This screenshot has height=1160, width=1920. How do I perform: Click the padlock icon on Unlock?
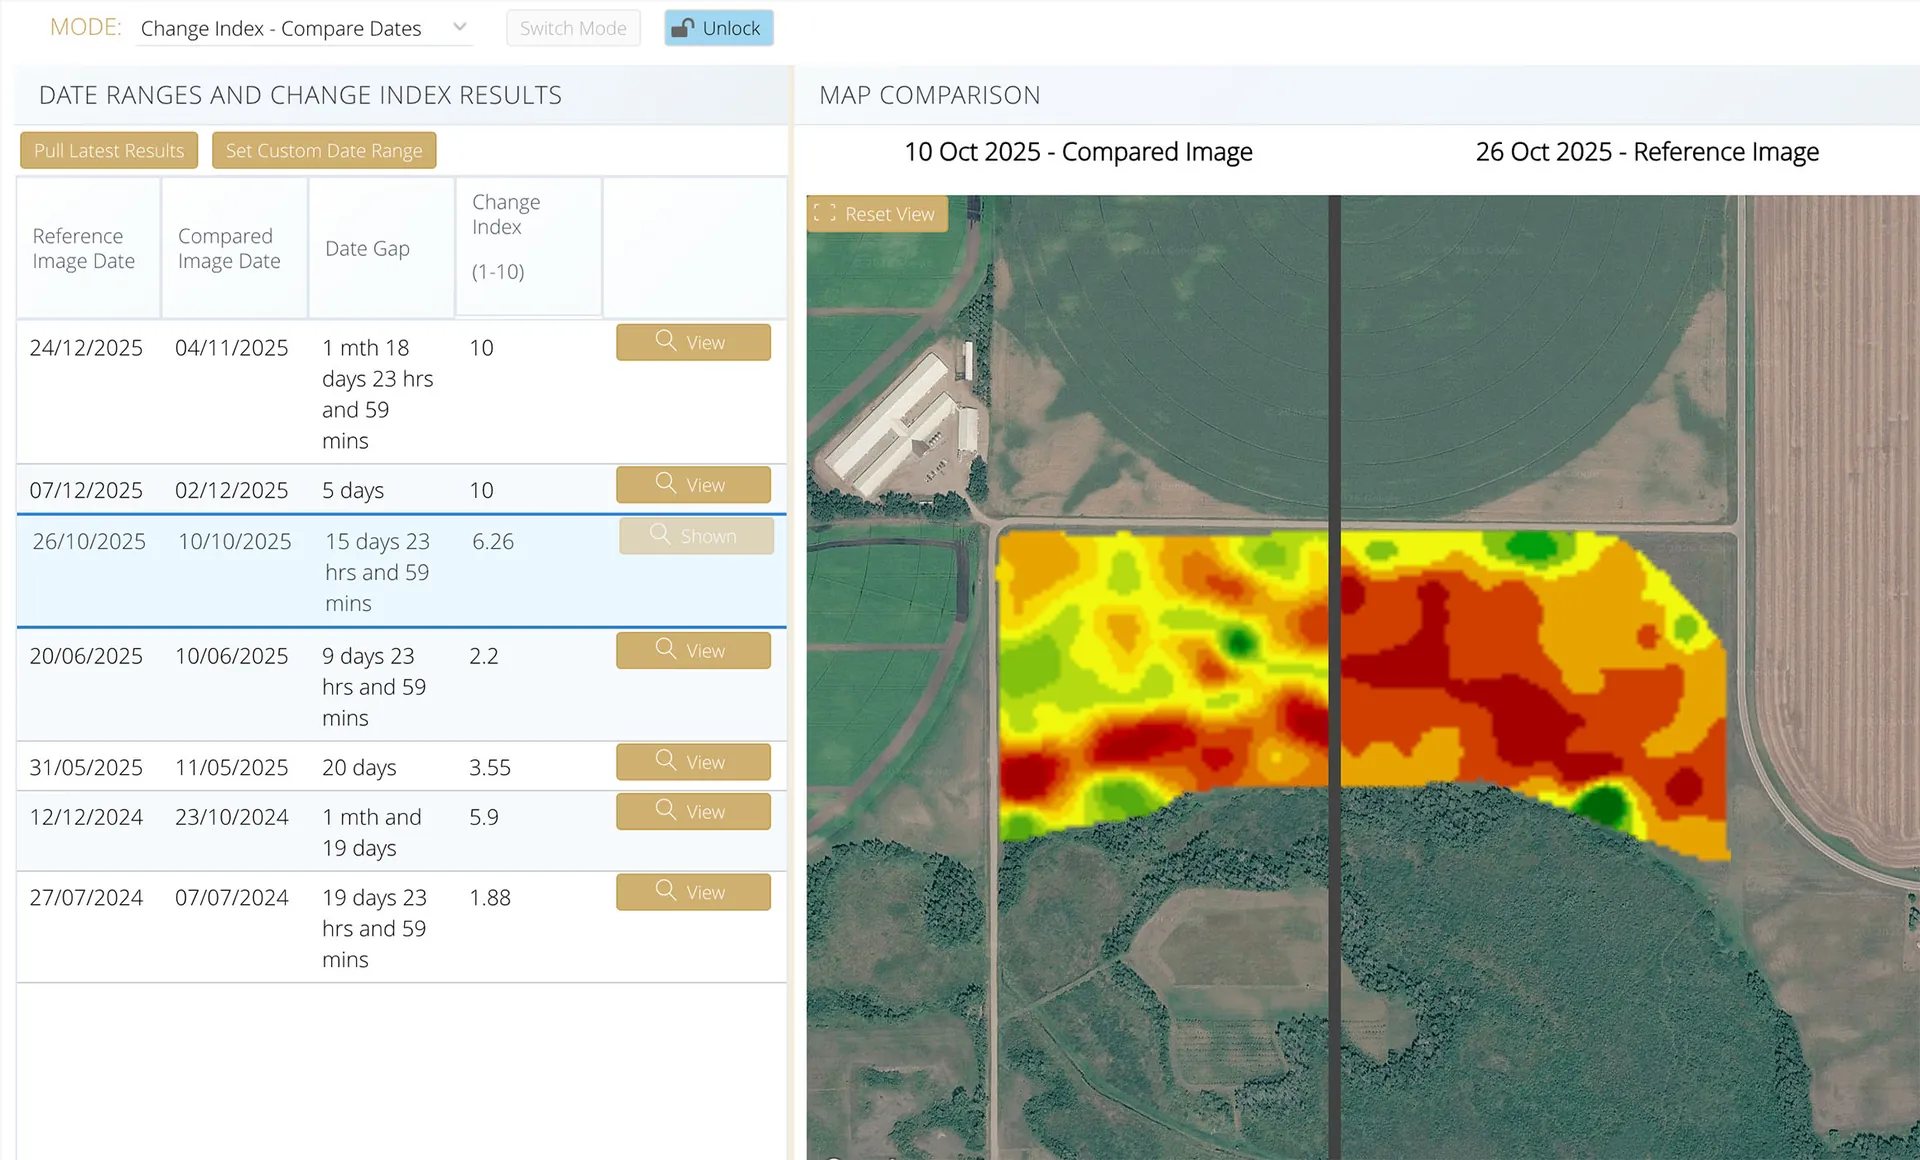pyautogui.click(x=683, y=28)
